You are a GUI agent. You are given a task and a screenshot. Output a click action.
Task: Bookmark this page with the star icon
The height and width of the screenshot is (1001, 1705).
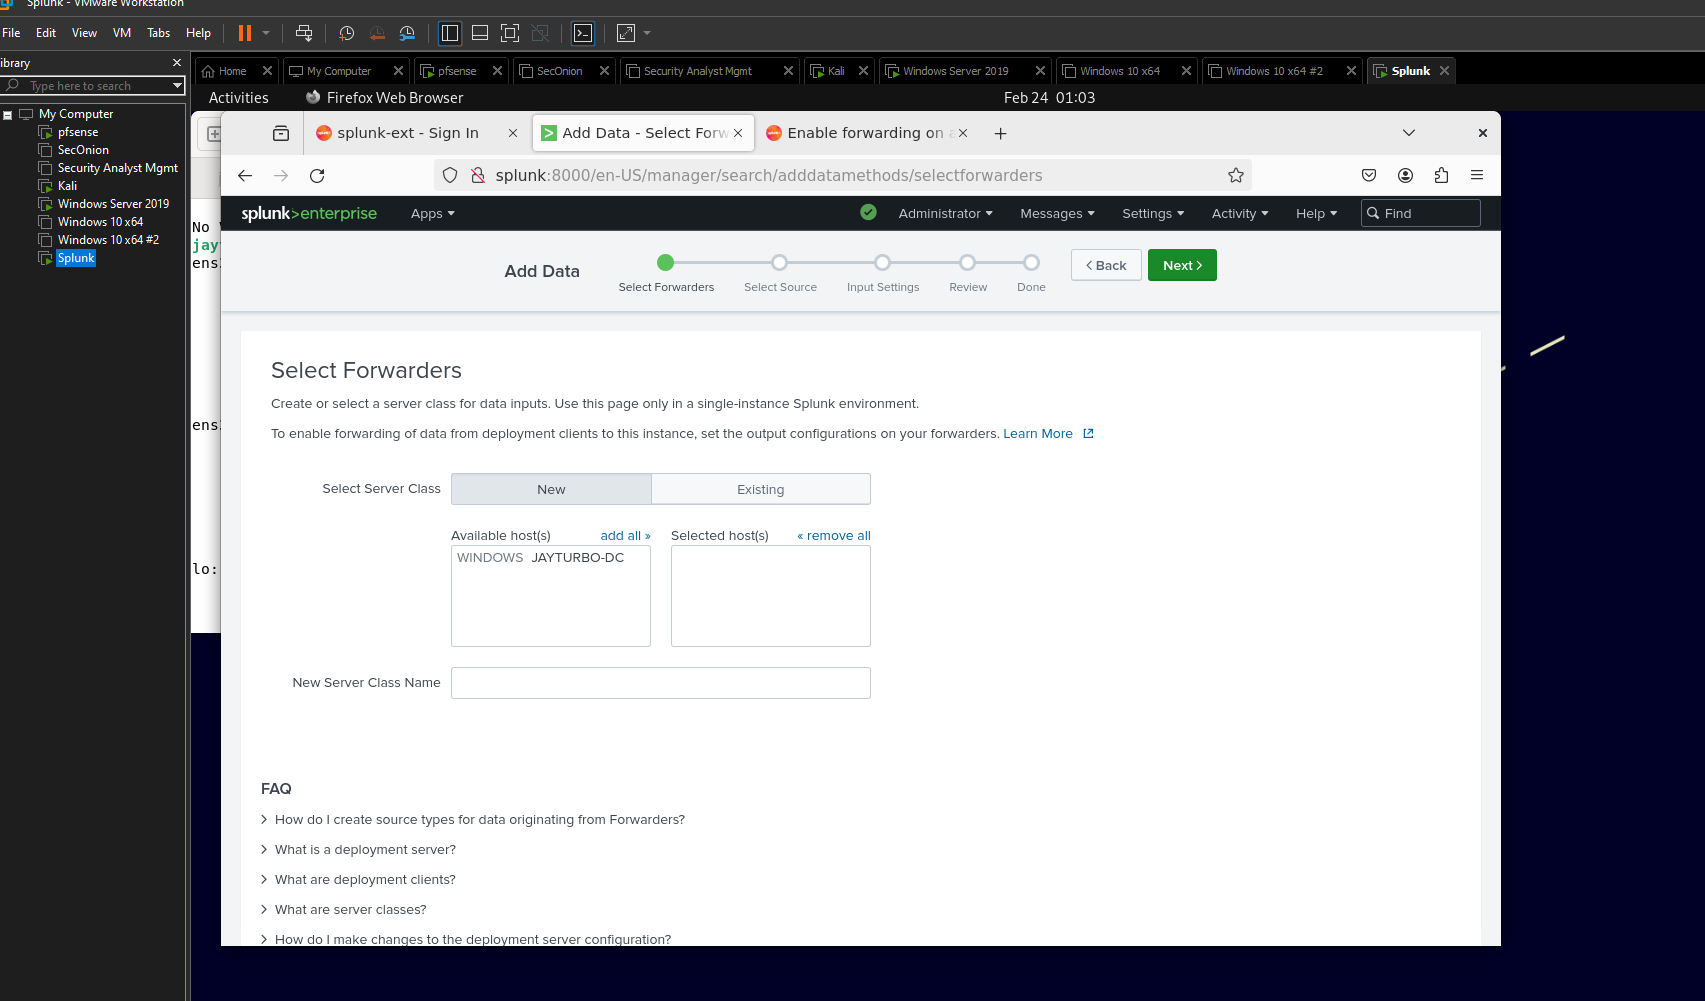pos(1236,175)
